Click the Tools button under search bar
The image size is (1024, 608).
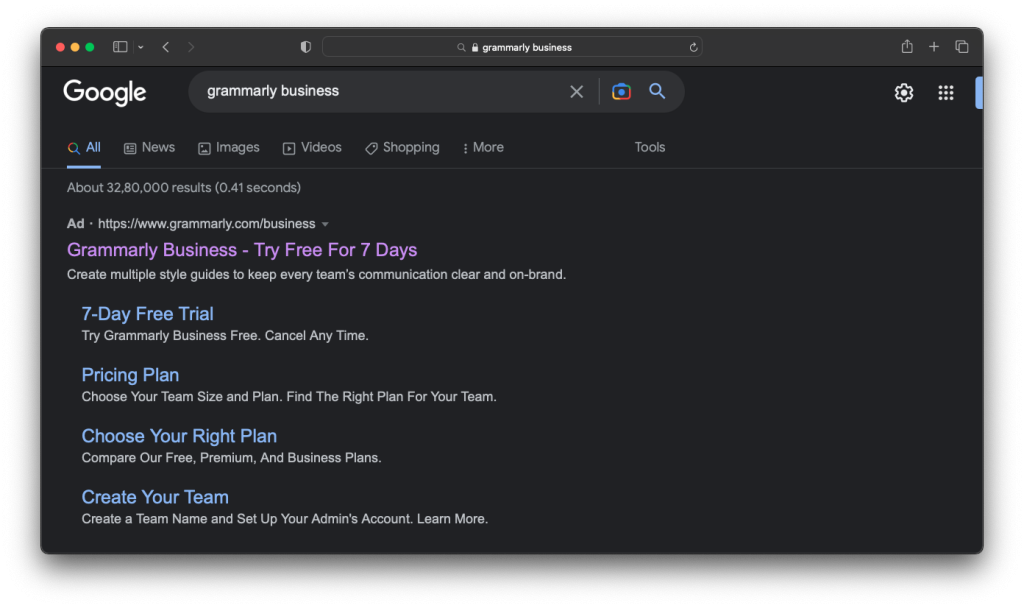tap(649, 147)
